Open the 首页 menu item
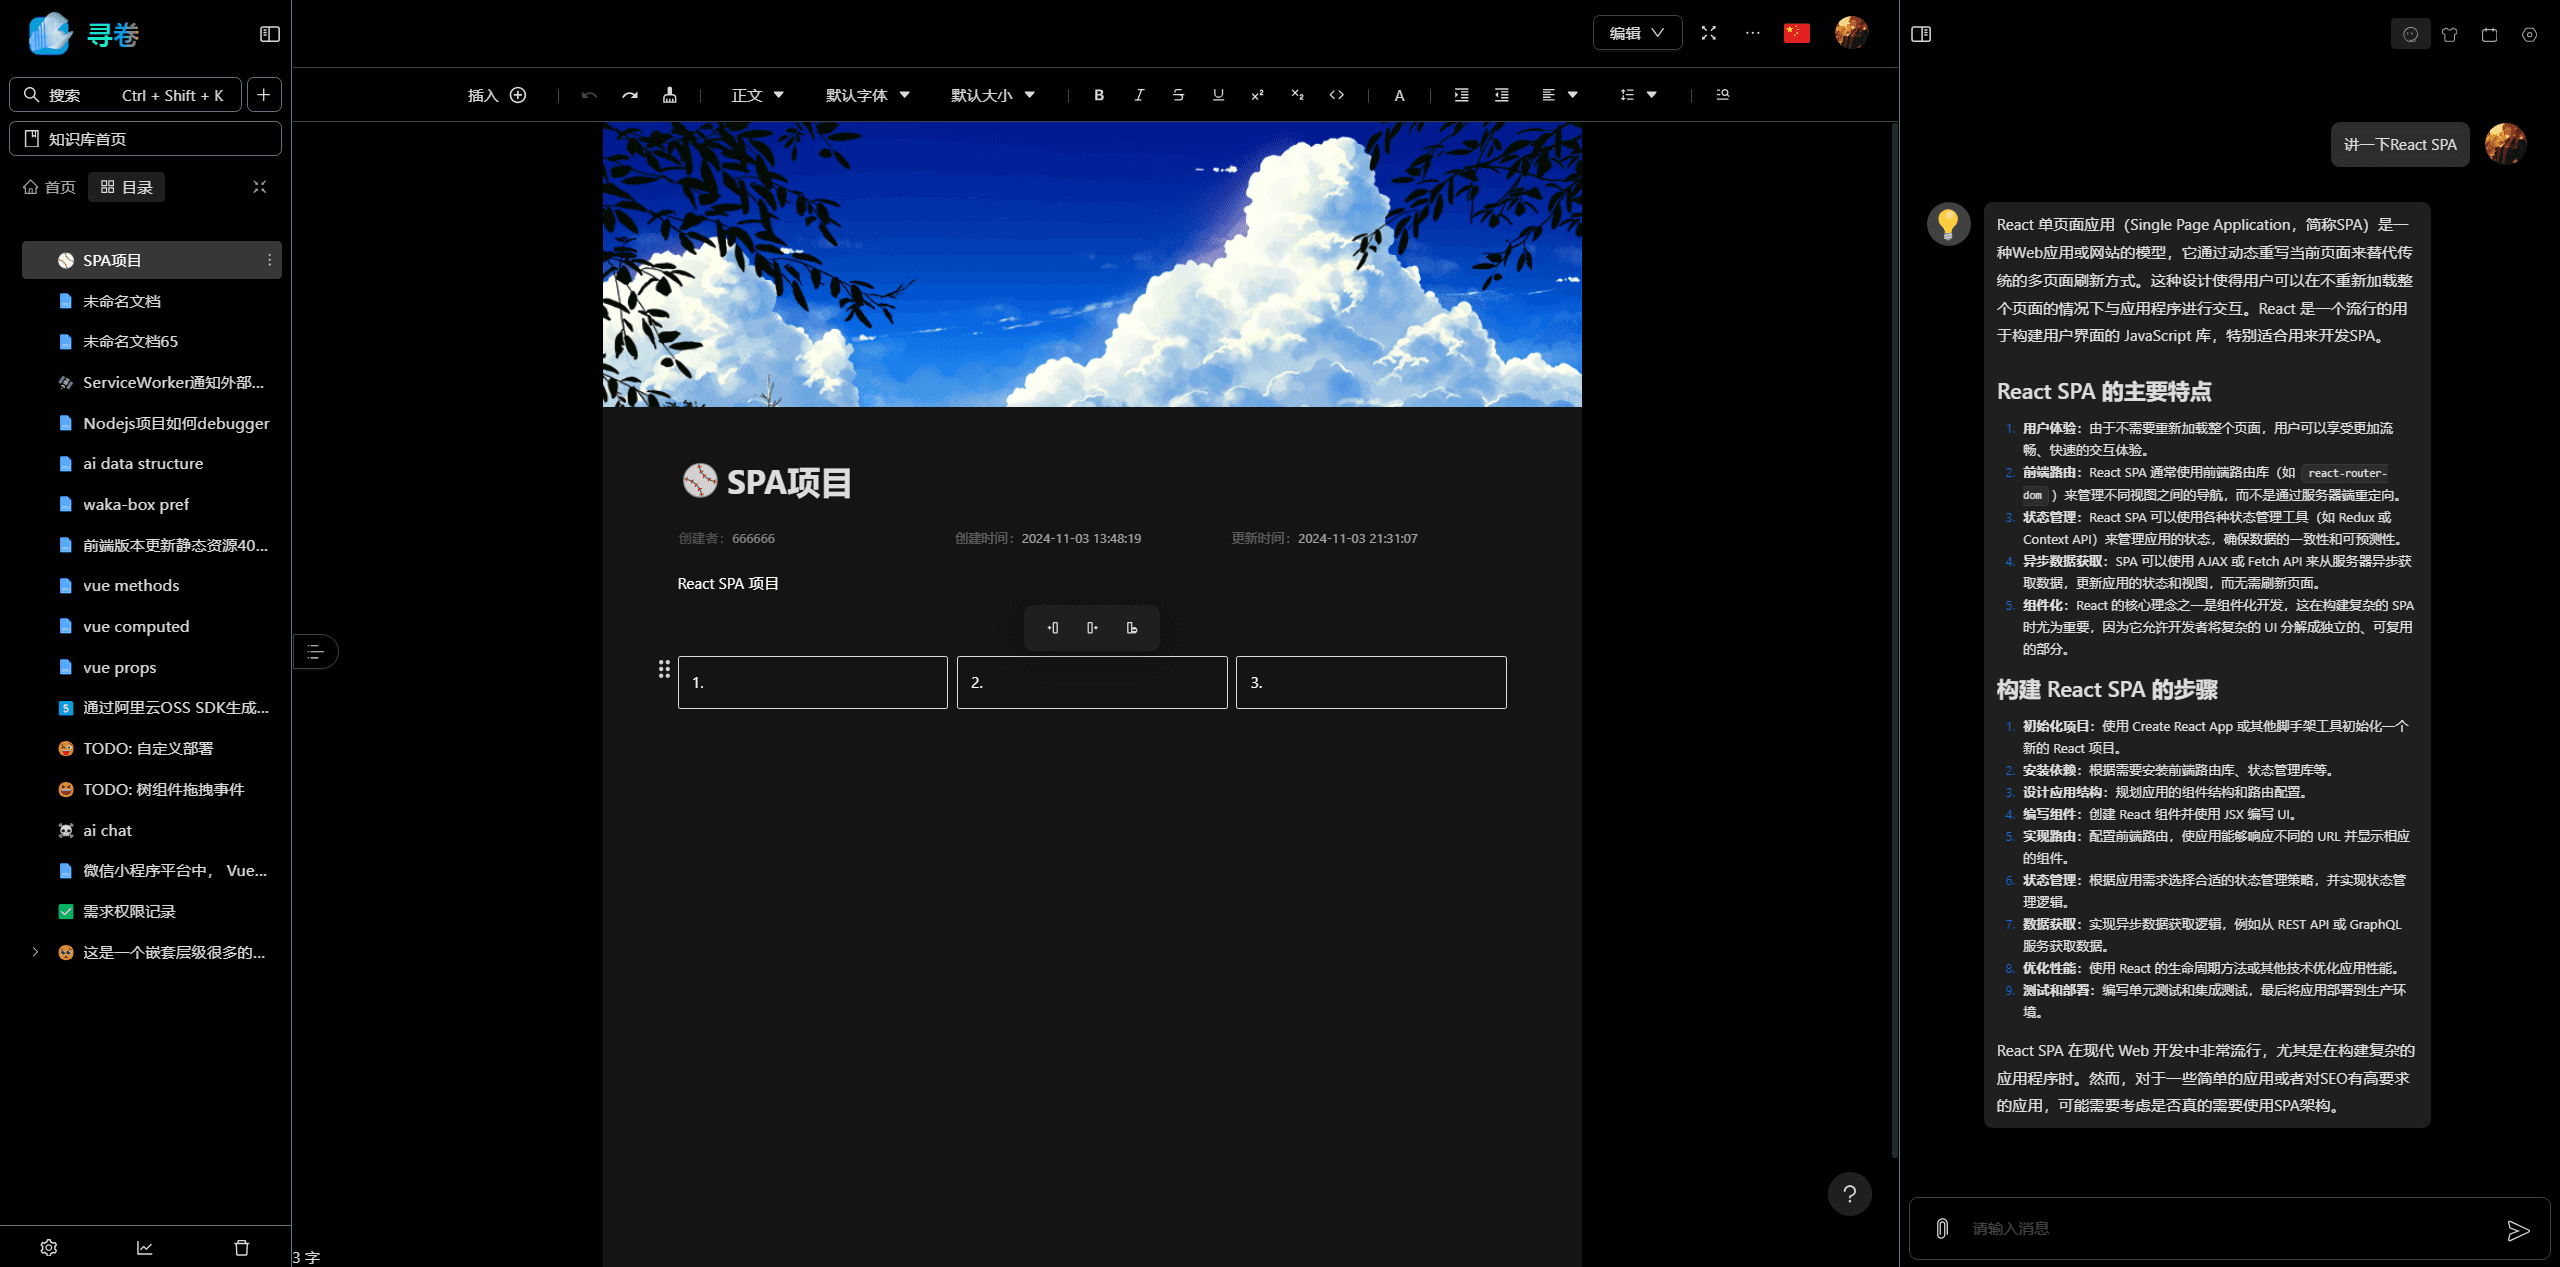Image resolution: width=2560 pixels, height=1267 pixels. point(49,186)
